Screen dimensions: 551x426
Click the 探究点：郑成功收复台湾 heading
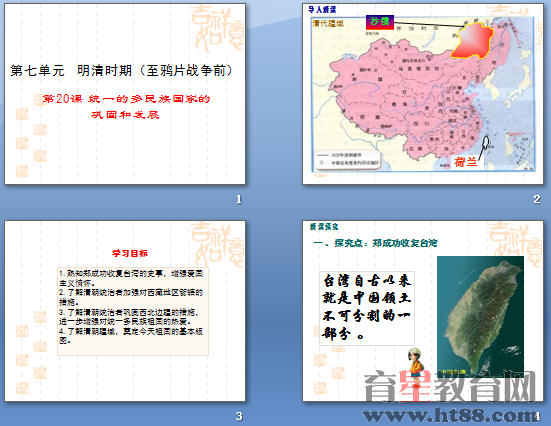pos(375,243)
